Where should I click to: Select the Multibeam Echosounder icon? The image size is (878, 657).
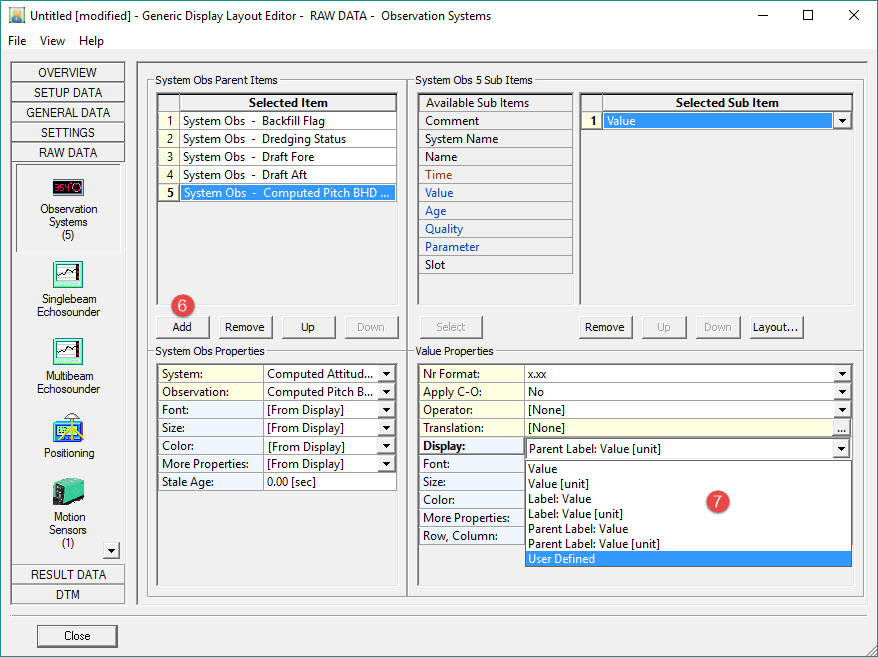click(68, 352)
